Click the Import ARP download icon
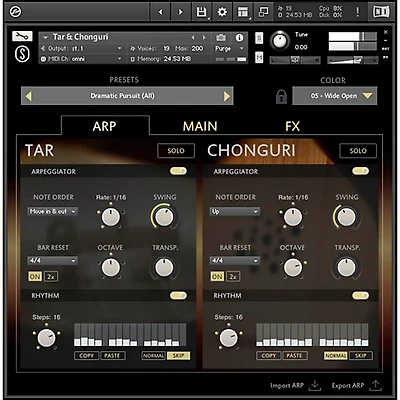 click(x=314, y=386)
